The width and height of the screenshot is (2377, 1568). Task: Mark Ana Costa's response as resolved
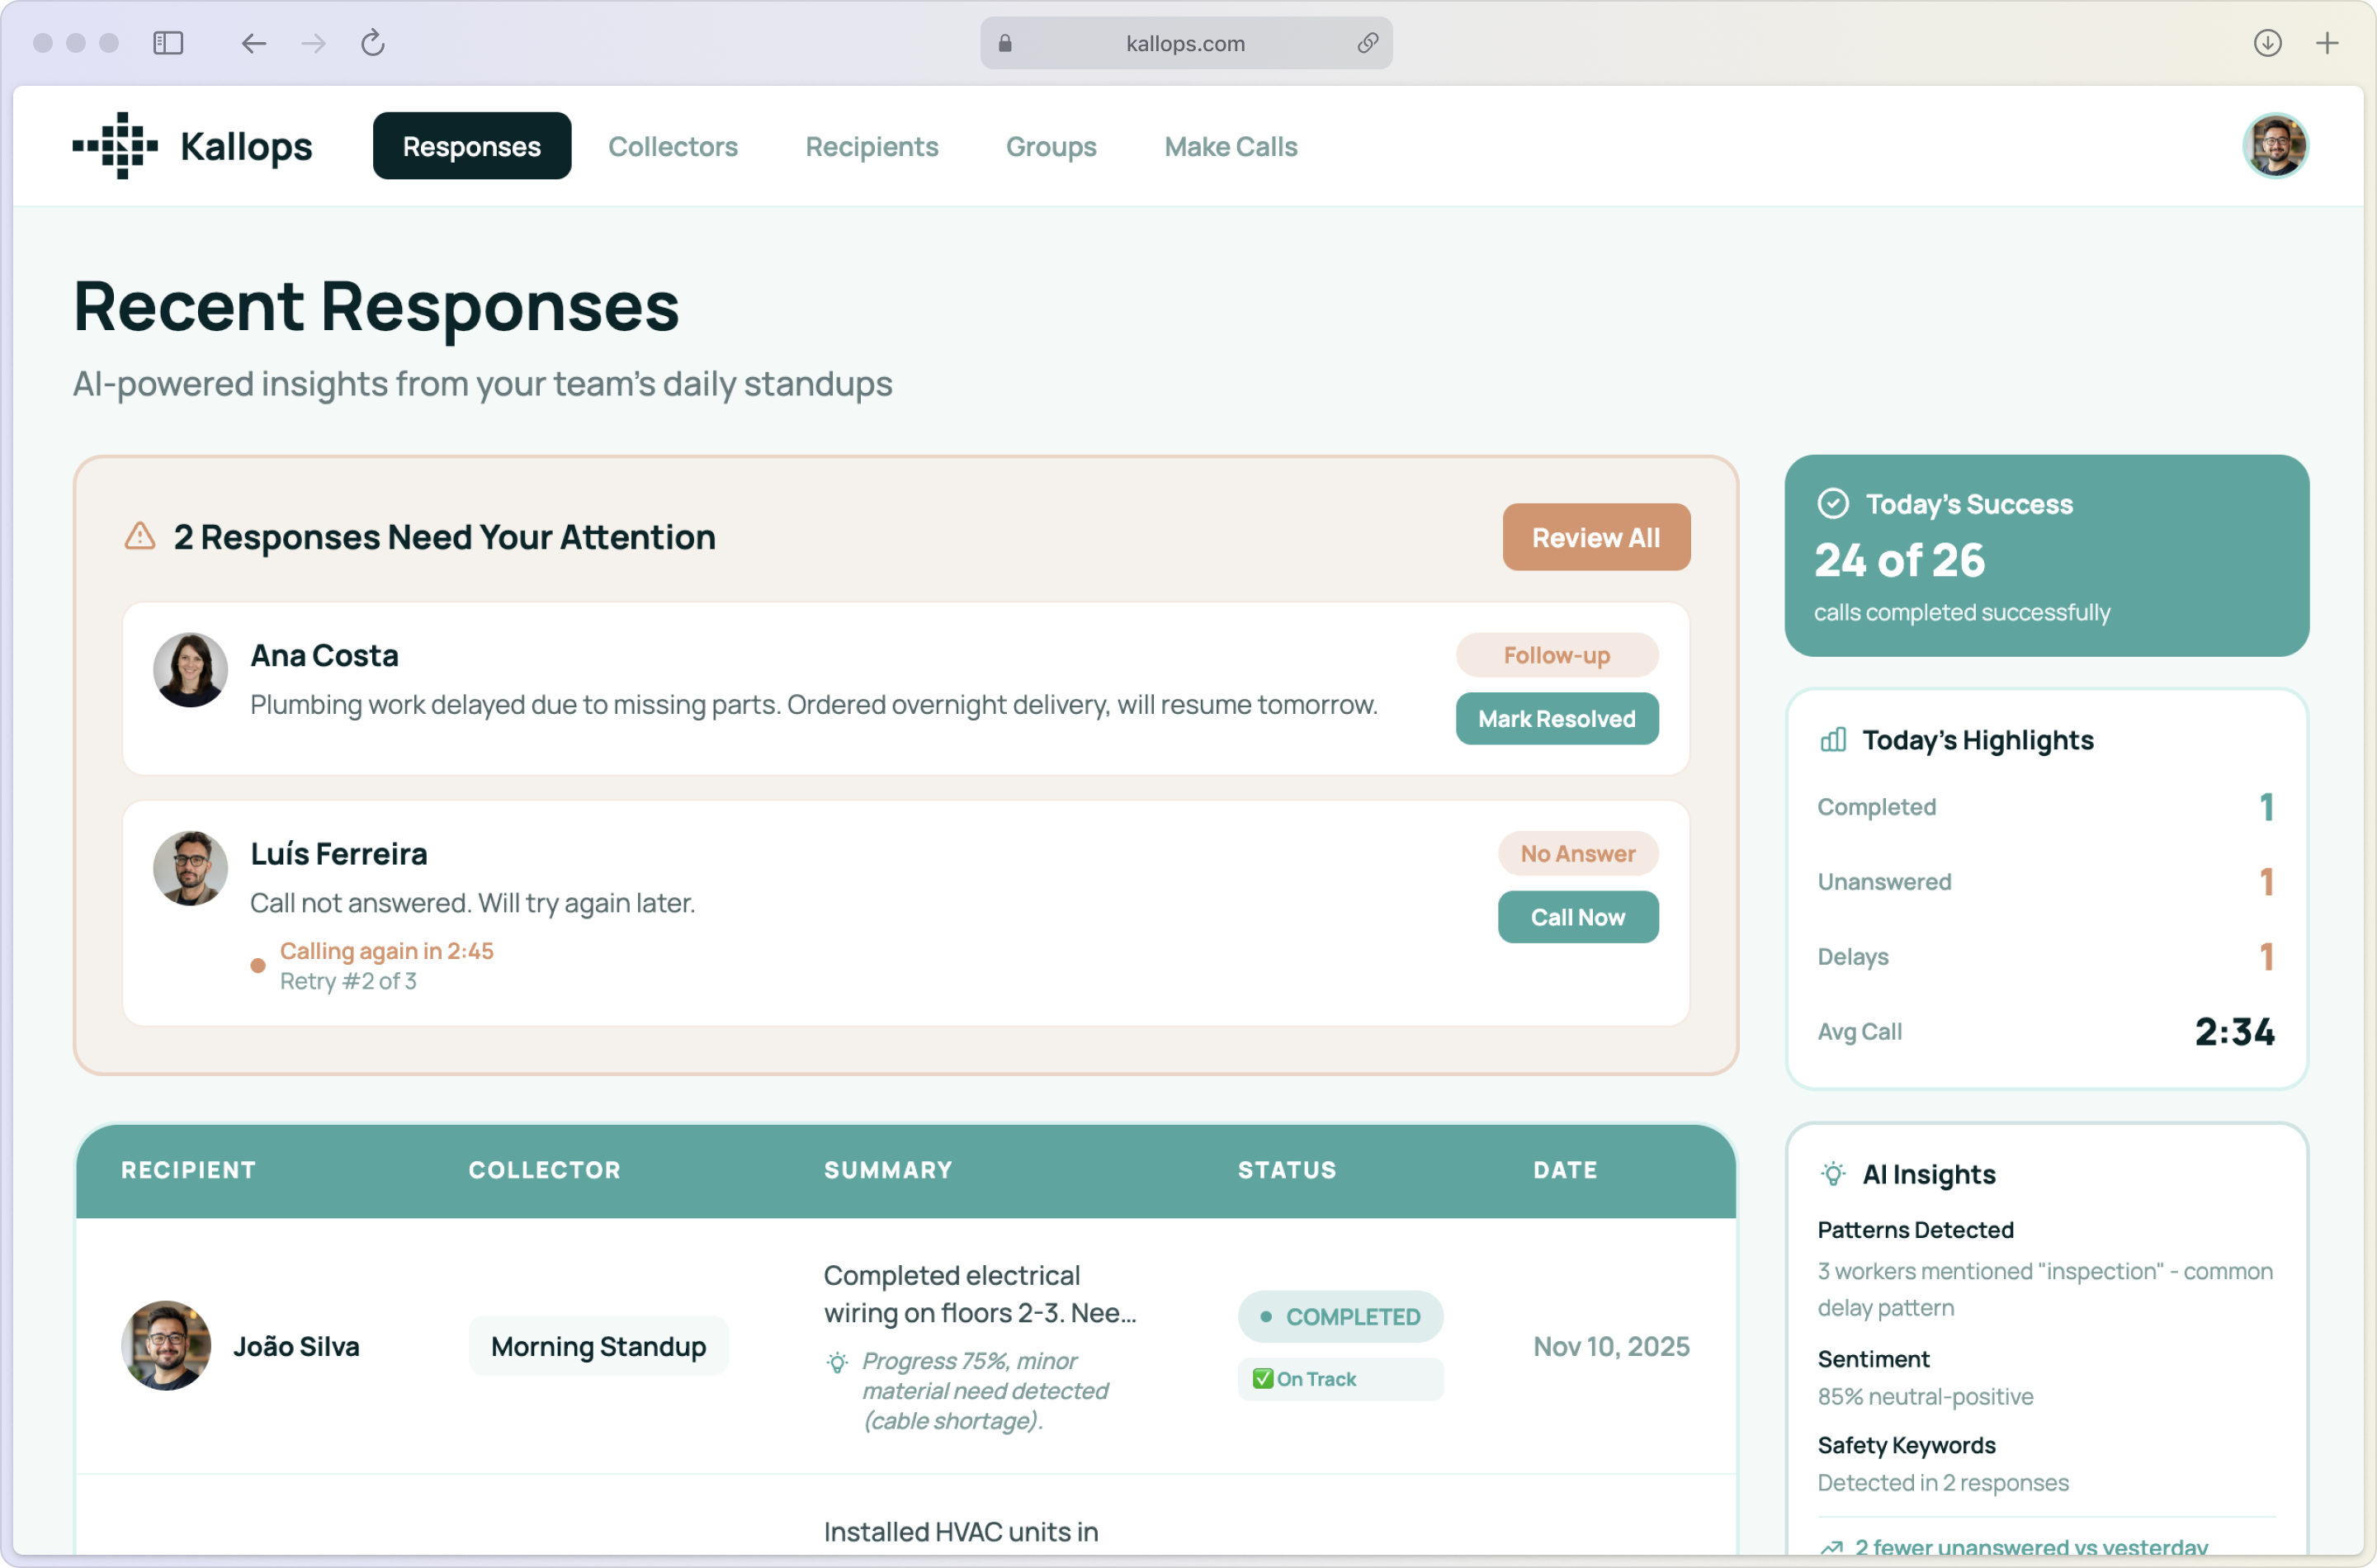tap(1556, 718)
